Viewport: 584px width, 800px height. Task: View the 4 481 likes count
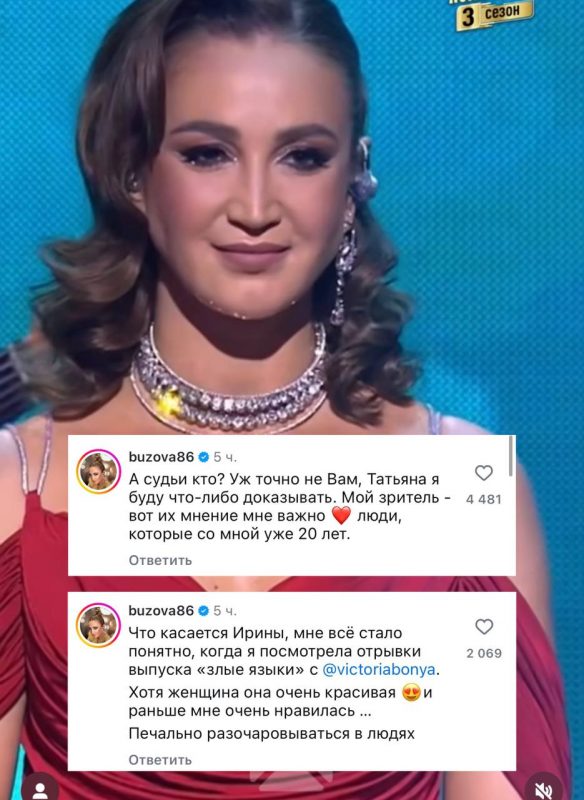(x=484, y=499)
